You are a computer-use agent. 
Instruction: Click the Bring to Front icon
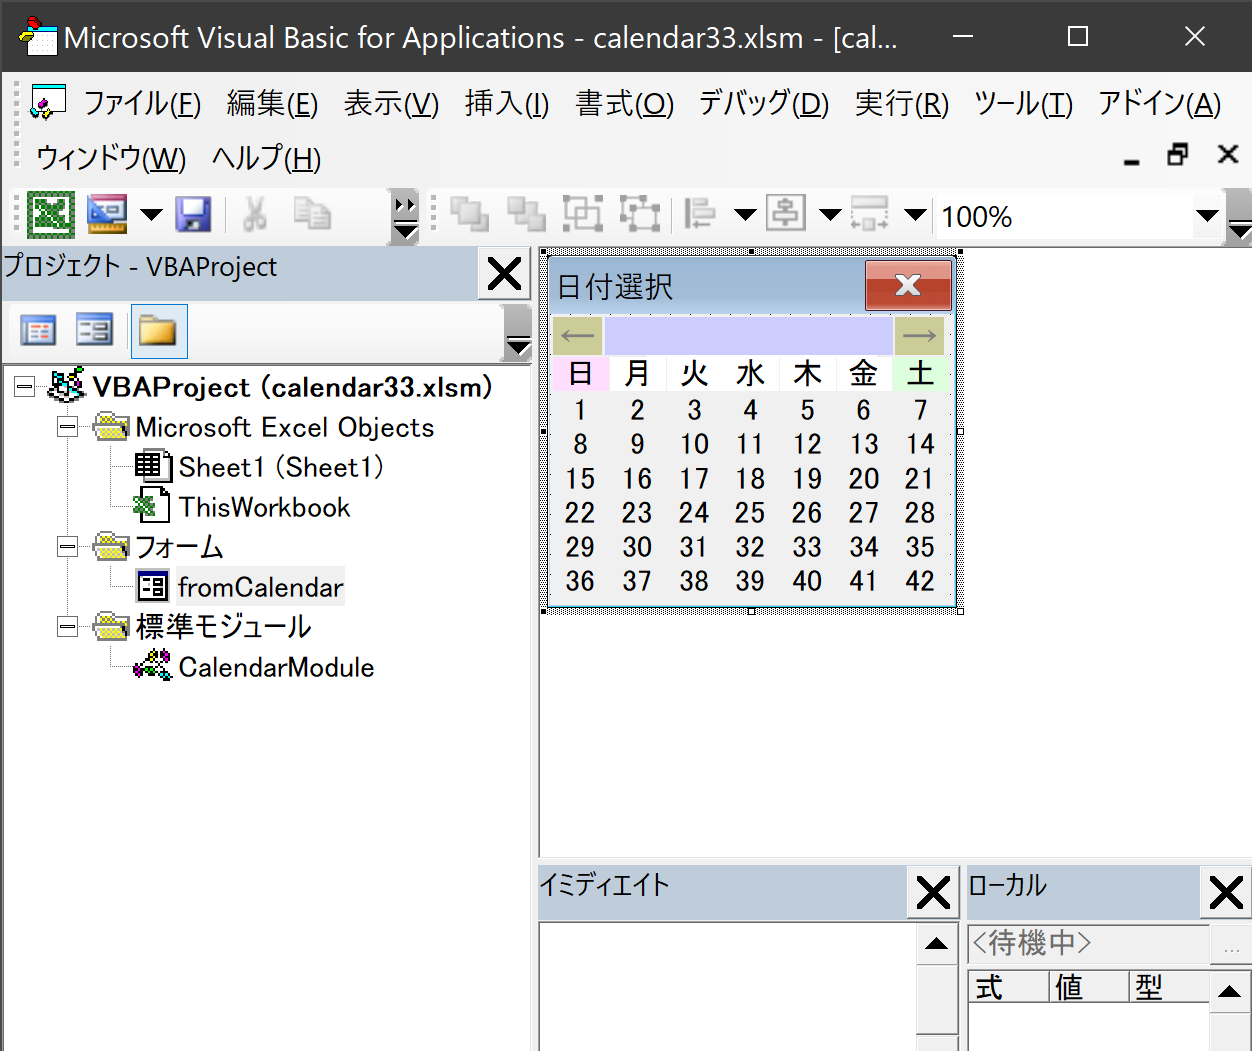point(469,214)
